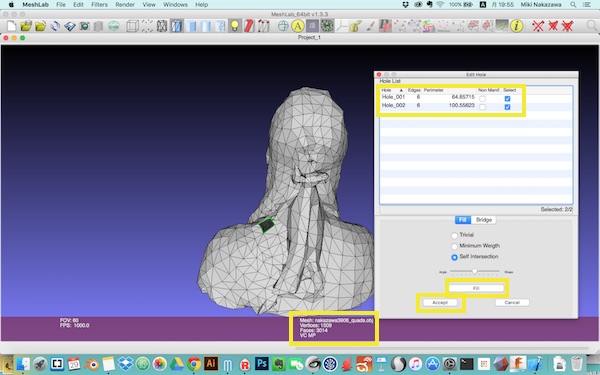
Task: Open the Edit menu
Action: pos(78,5)
